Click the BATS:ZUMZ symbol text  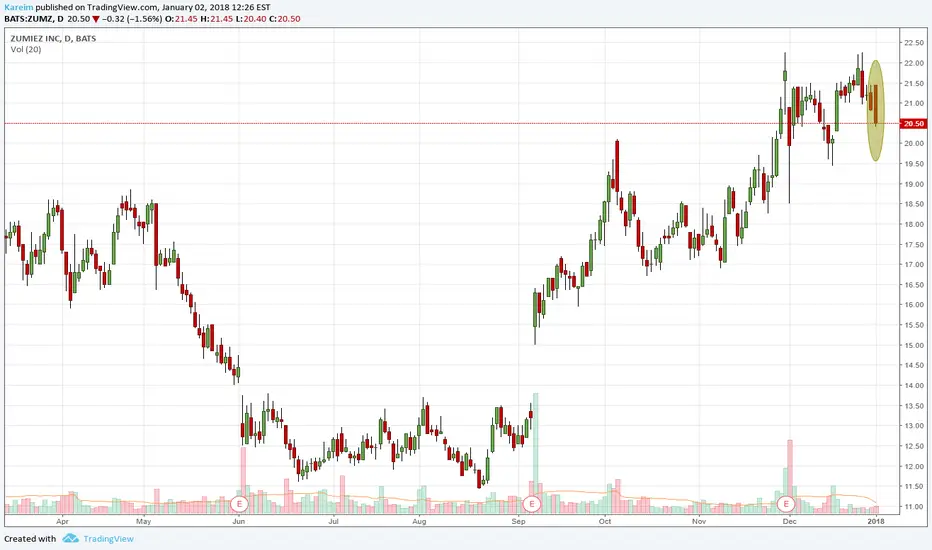27,19
